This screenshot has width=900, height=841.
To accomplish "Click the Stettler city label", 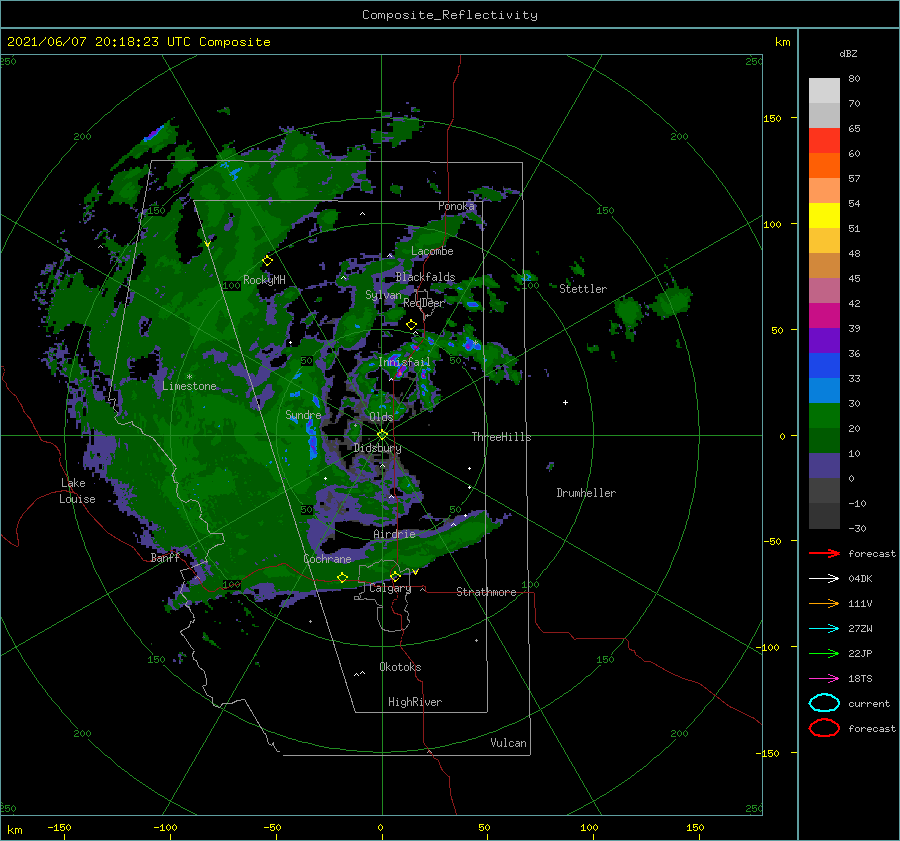I will coord(583,289).
